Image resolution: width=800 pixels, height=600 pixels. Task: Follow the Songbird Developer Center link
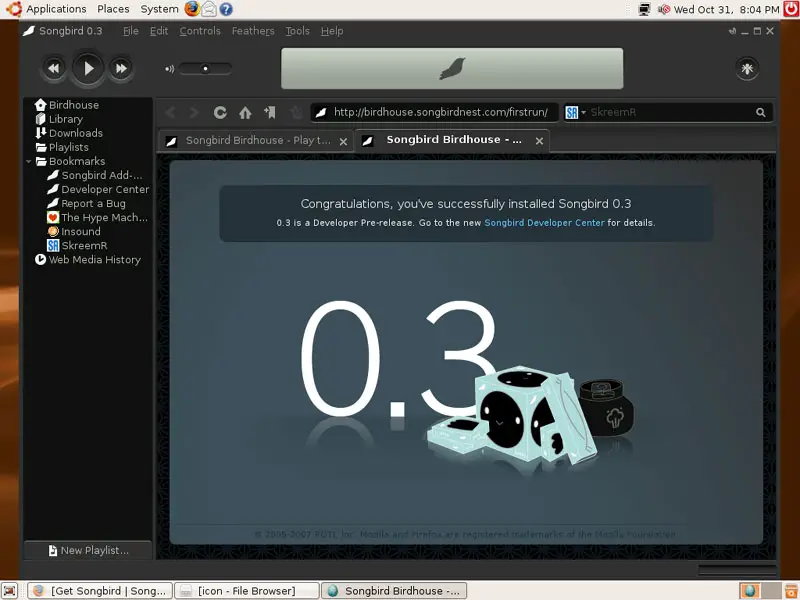pyautogui.click(x=544, y=223)
